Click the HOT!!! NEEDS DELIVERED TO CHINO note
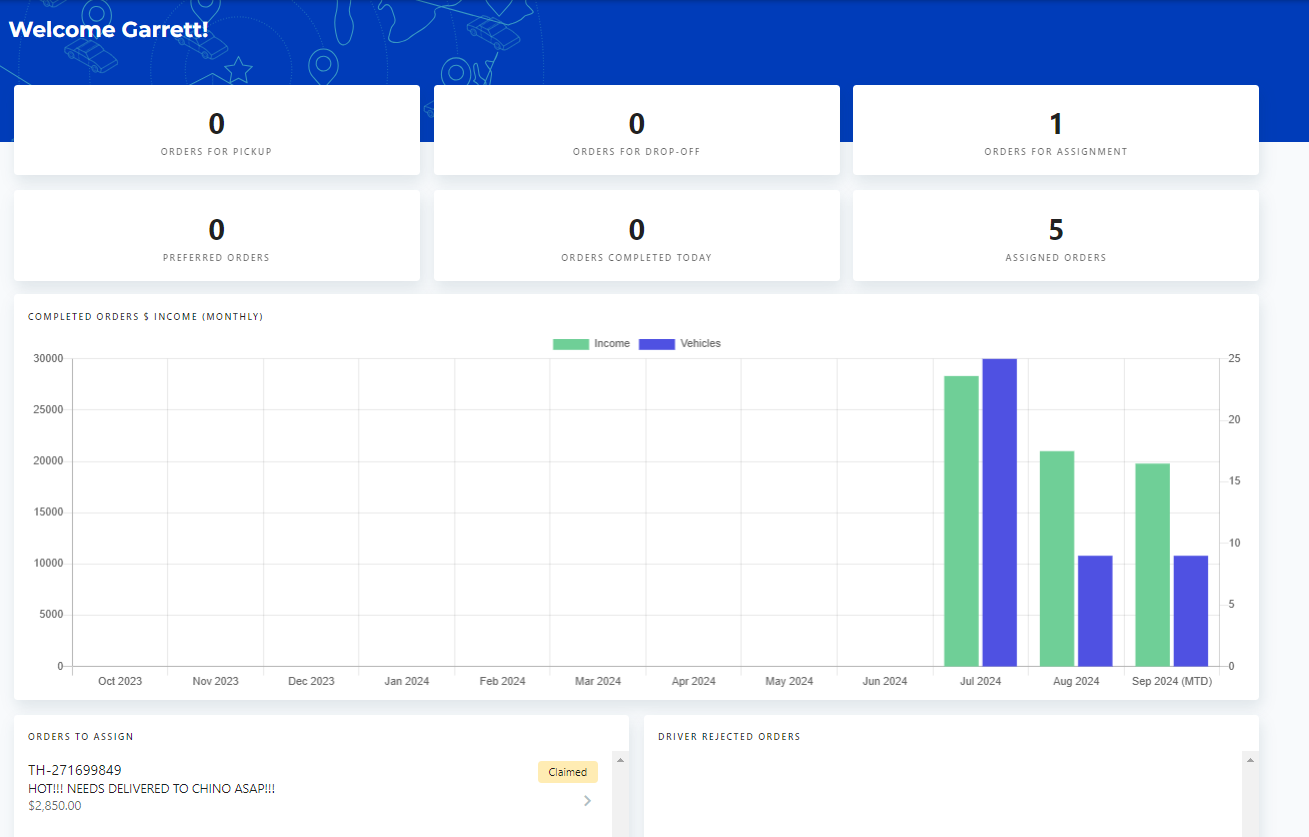1309x837 pixels. pyautogui.click(x=151, y=789)
